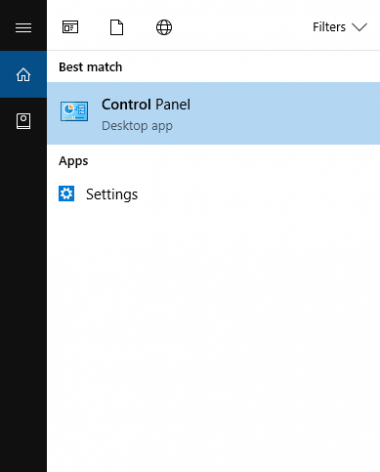The image size is (380, 472).
Task: Click the blue Settings gear icon
Action: point(66,194)
